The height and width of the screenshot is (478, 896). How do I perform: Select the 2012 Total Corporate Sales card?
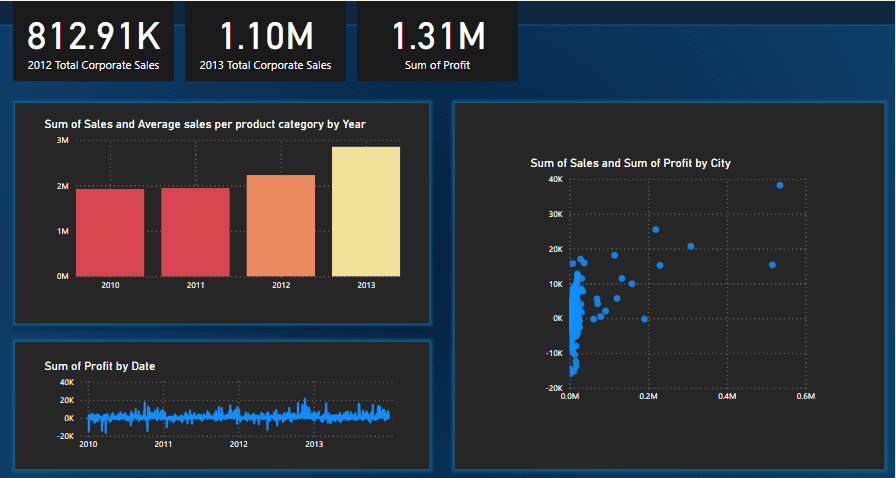pos(93,41)
